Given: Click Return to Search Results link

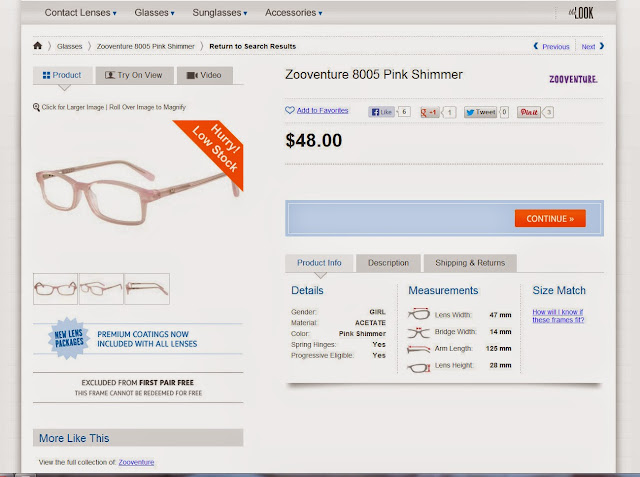Looking at the screenshot, I should (253, 46).
